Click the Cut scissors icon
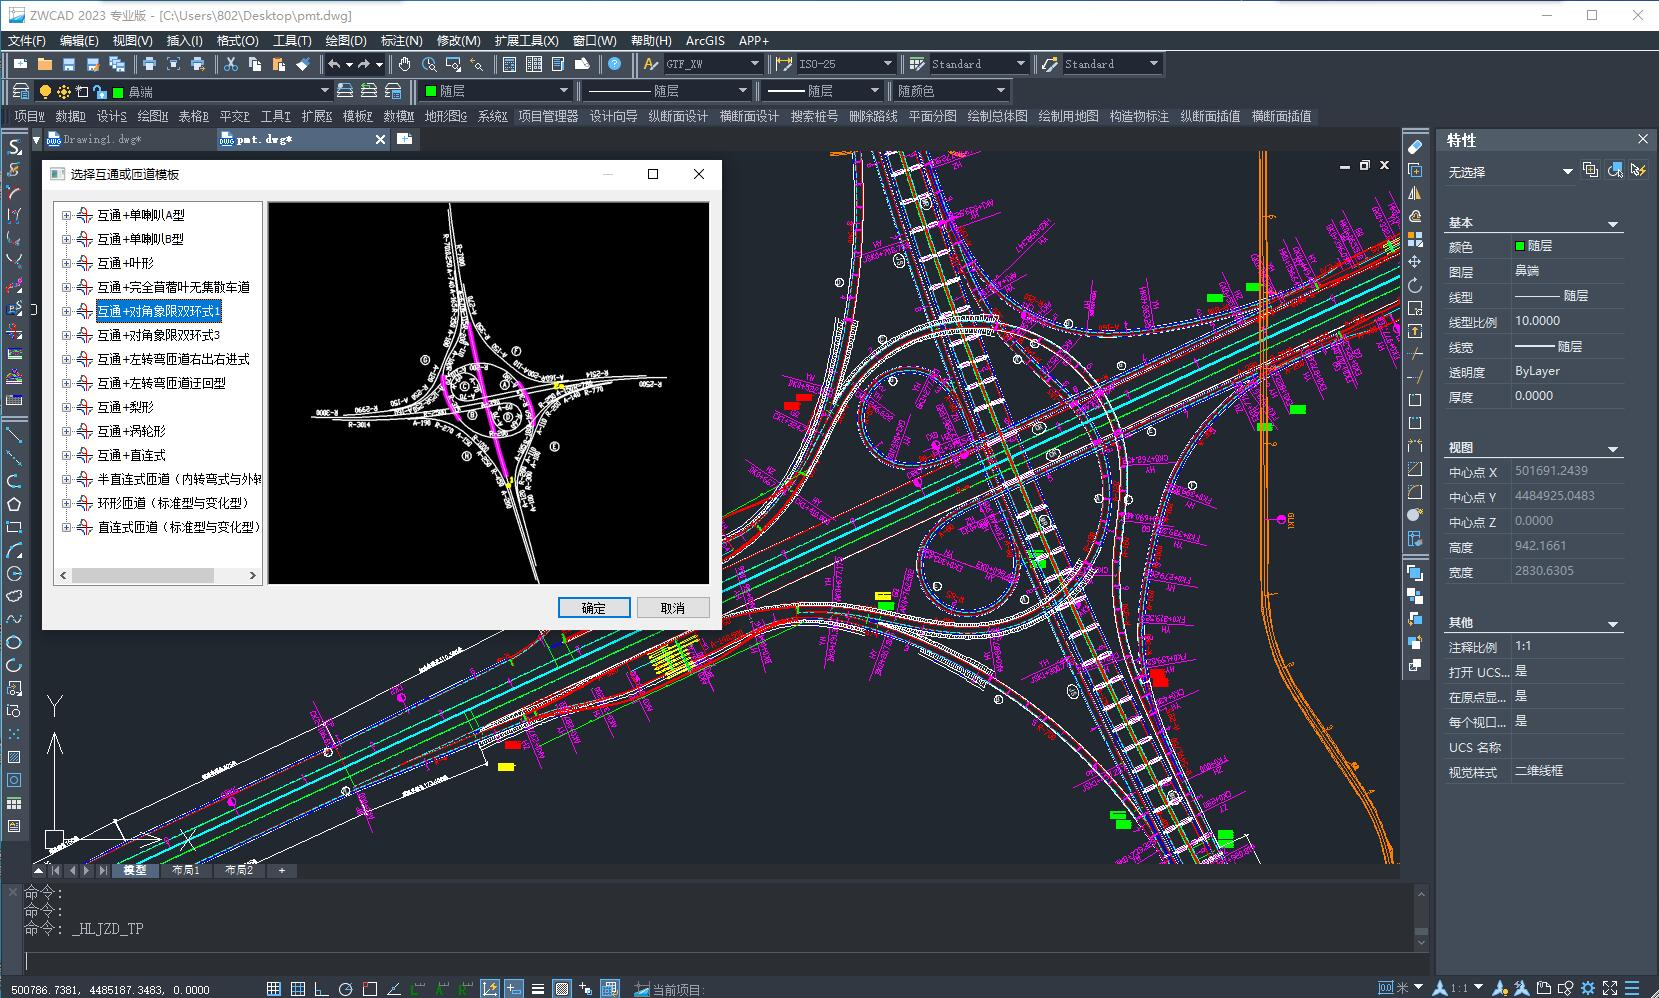 coord(230,64)
